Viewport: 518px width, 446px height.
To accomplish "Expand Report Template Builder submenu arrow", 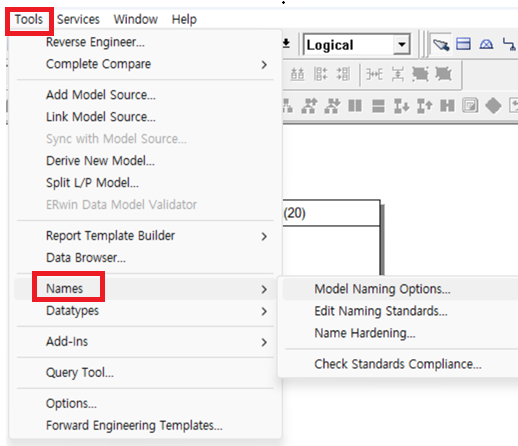I will click(x=264, y=236).
